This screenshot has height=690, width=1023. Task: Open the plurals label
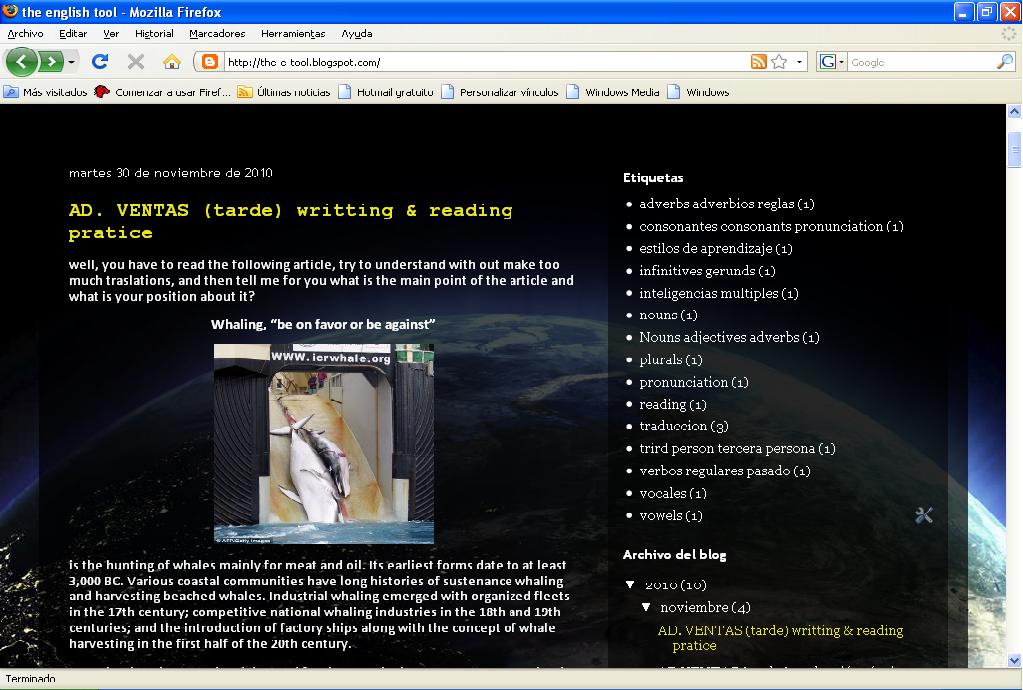pos(661,359)
